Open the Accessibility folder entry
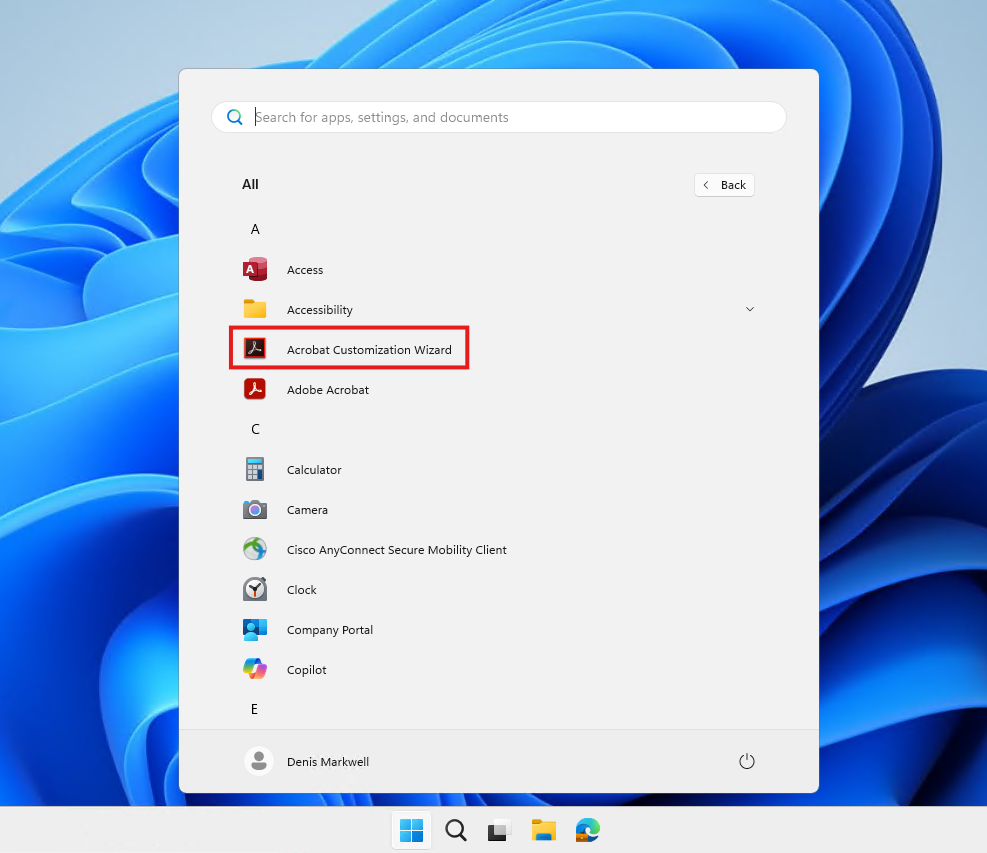Image resolution: width=987 pixels, height=853 pixels. click(x=319, y=310)
